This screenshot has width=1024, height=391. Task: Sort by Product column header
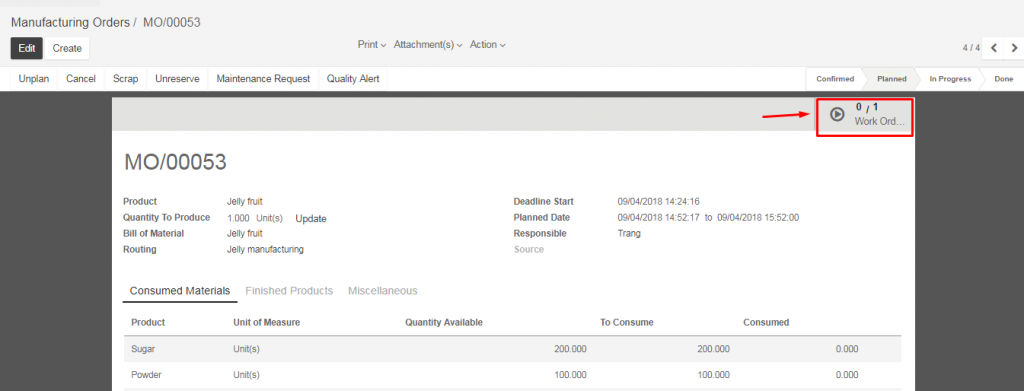point(148,322)
